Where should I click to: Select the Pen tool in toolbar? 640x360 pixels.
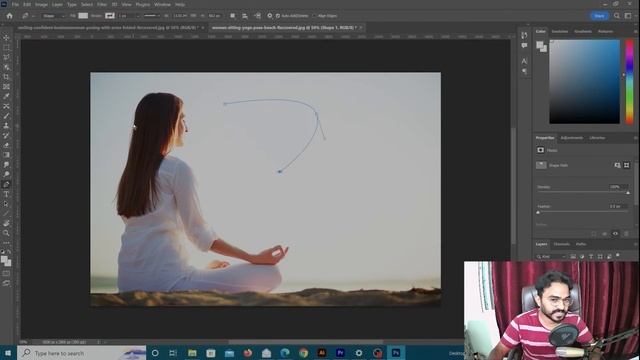point(6,184)
